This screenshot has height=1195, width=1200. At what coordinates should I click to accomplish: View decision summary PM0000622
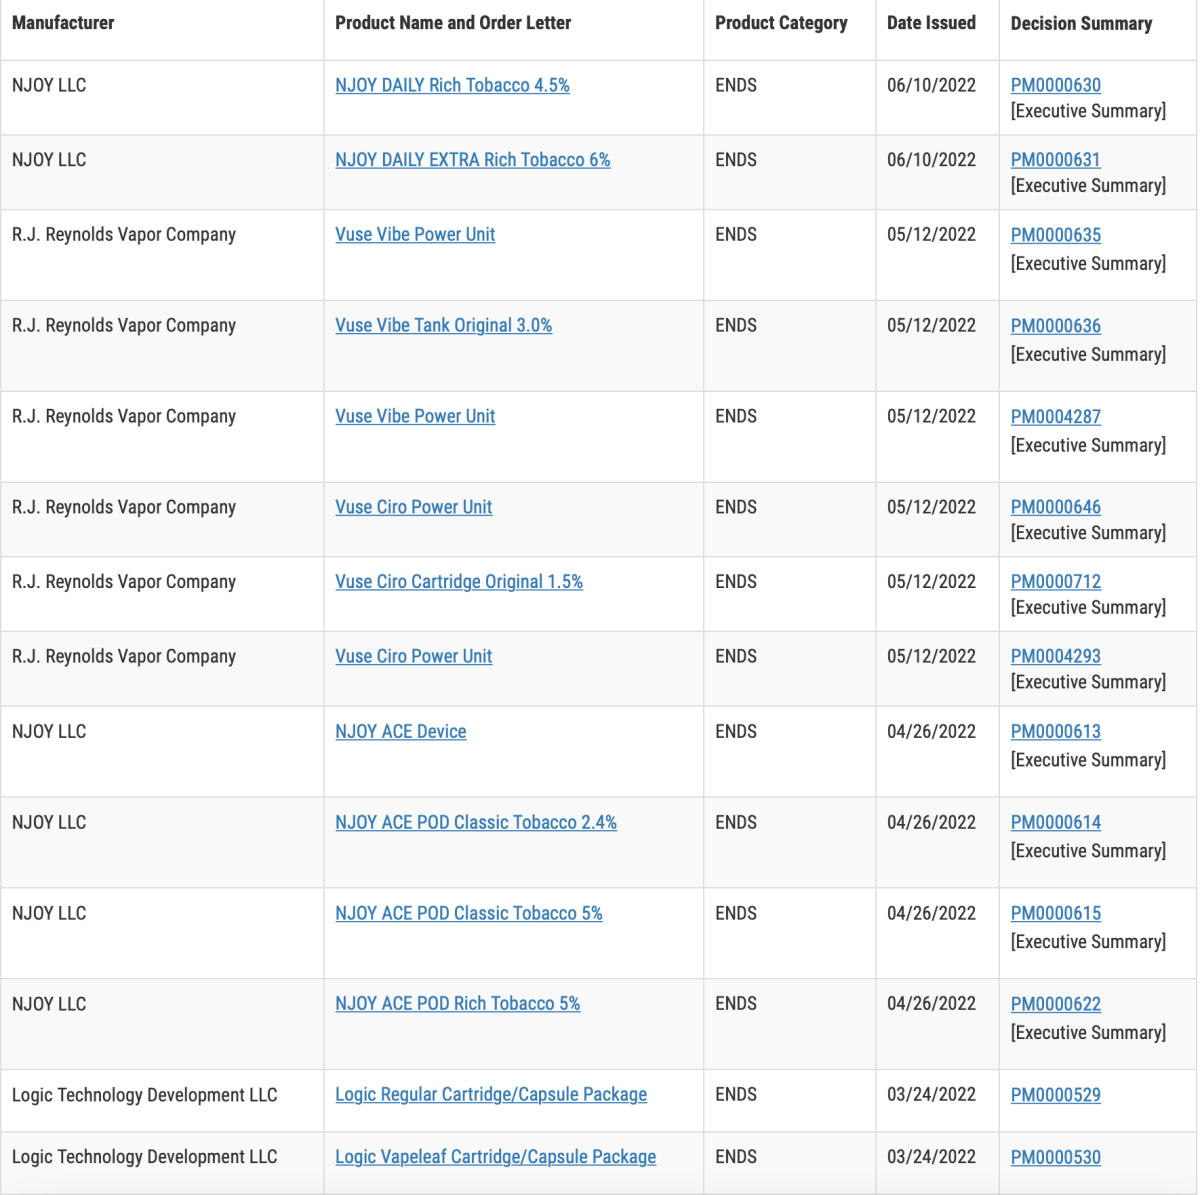(x=1056, y=1004)
